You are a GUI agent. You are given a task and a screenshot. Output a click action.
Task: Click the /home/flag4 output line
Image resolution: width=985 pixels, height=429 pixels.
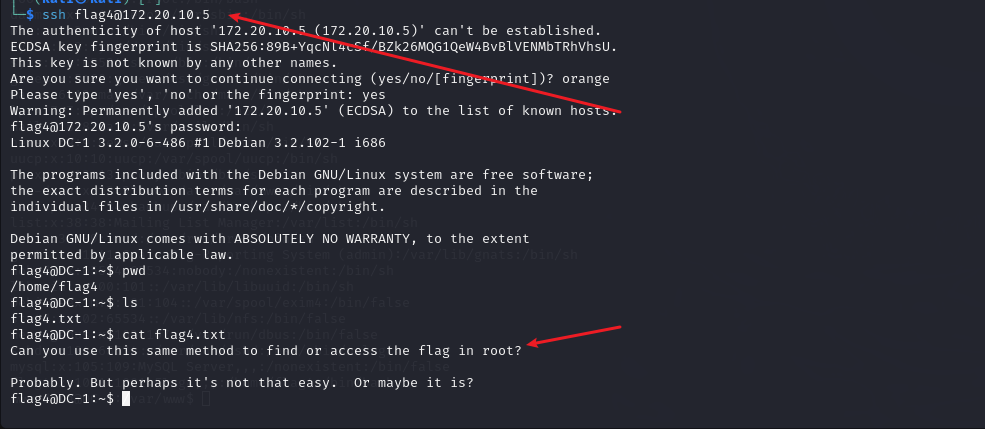(x=54, y=287)
